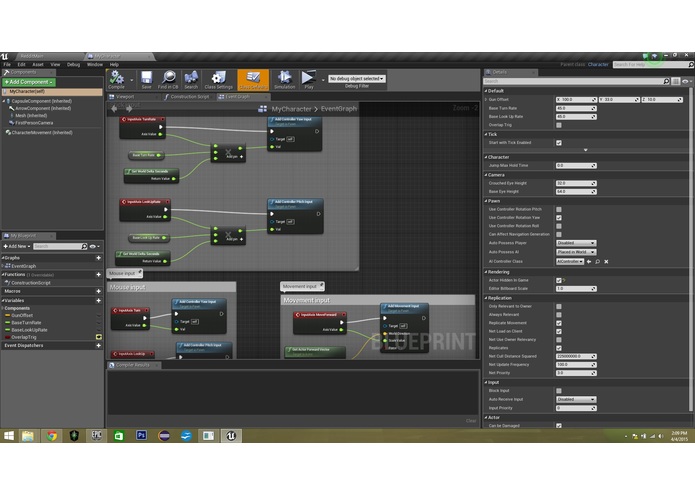The image size is (695, 494).
Task: Open the Asset menu
Action: [x=38, y=65]
